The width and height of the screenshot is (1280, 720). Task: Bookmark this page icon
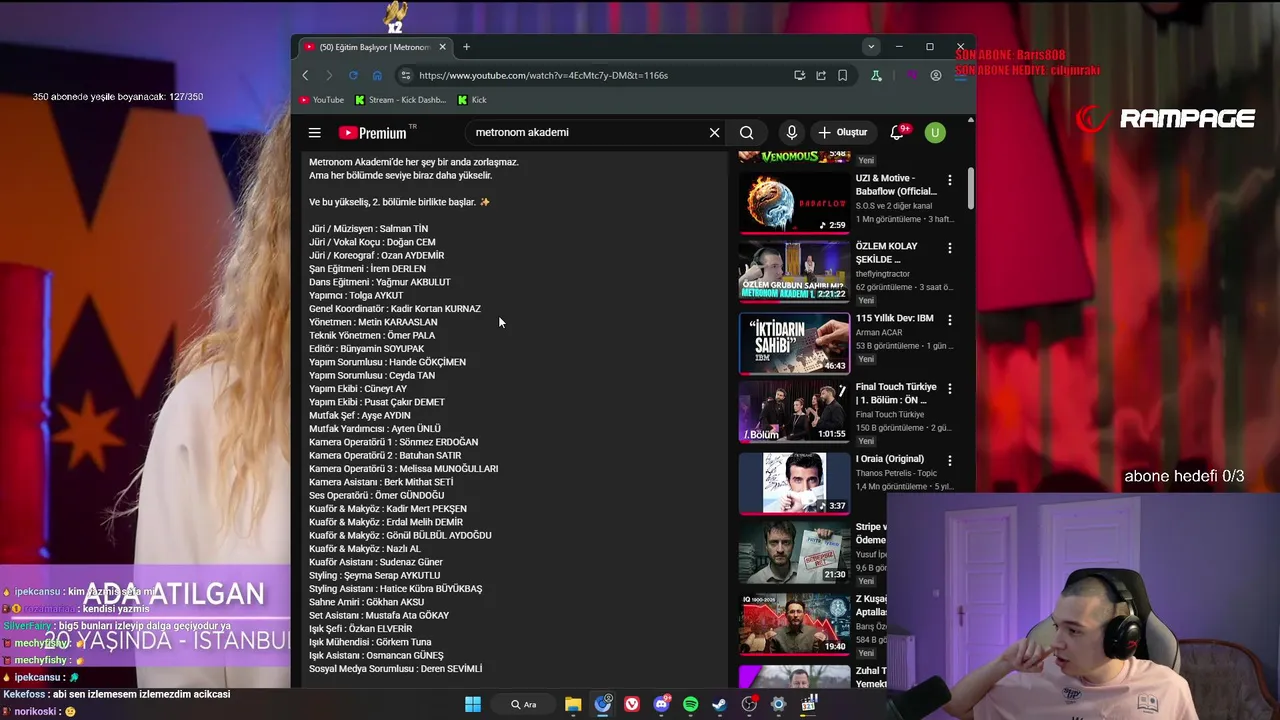click(x=843, y=75)
